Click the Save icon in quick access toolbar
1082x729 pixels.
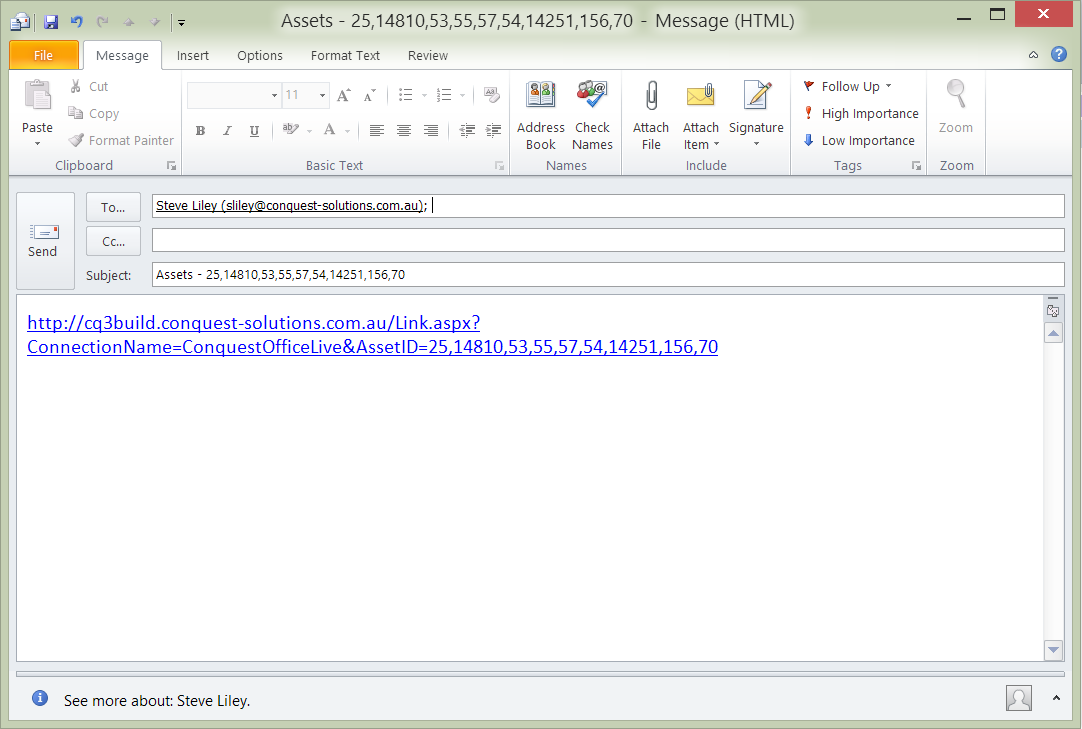point(50,22)
